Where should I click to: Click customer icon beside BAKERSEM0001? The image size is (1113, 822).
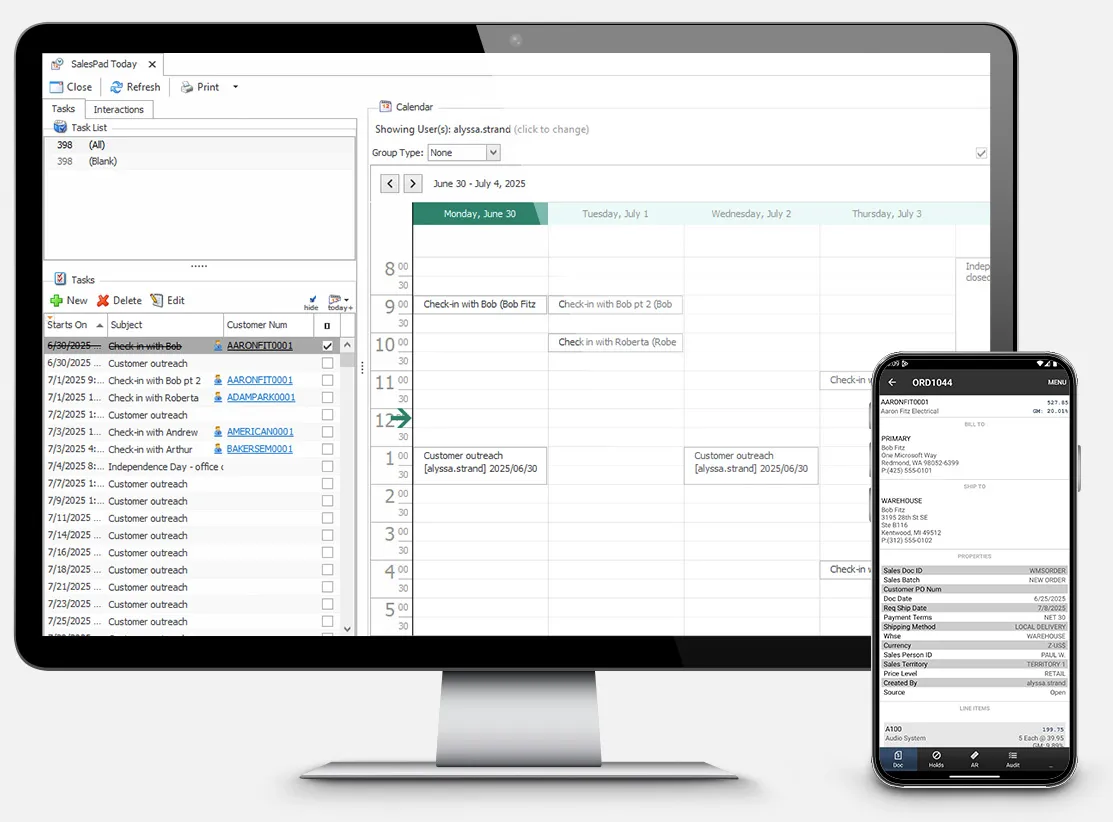[218, 449]
